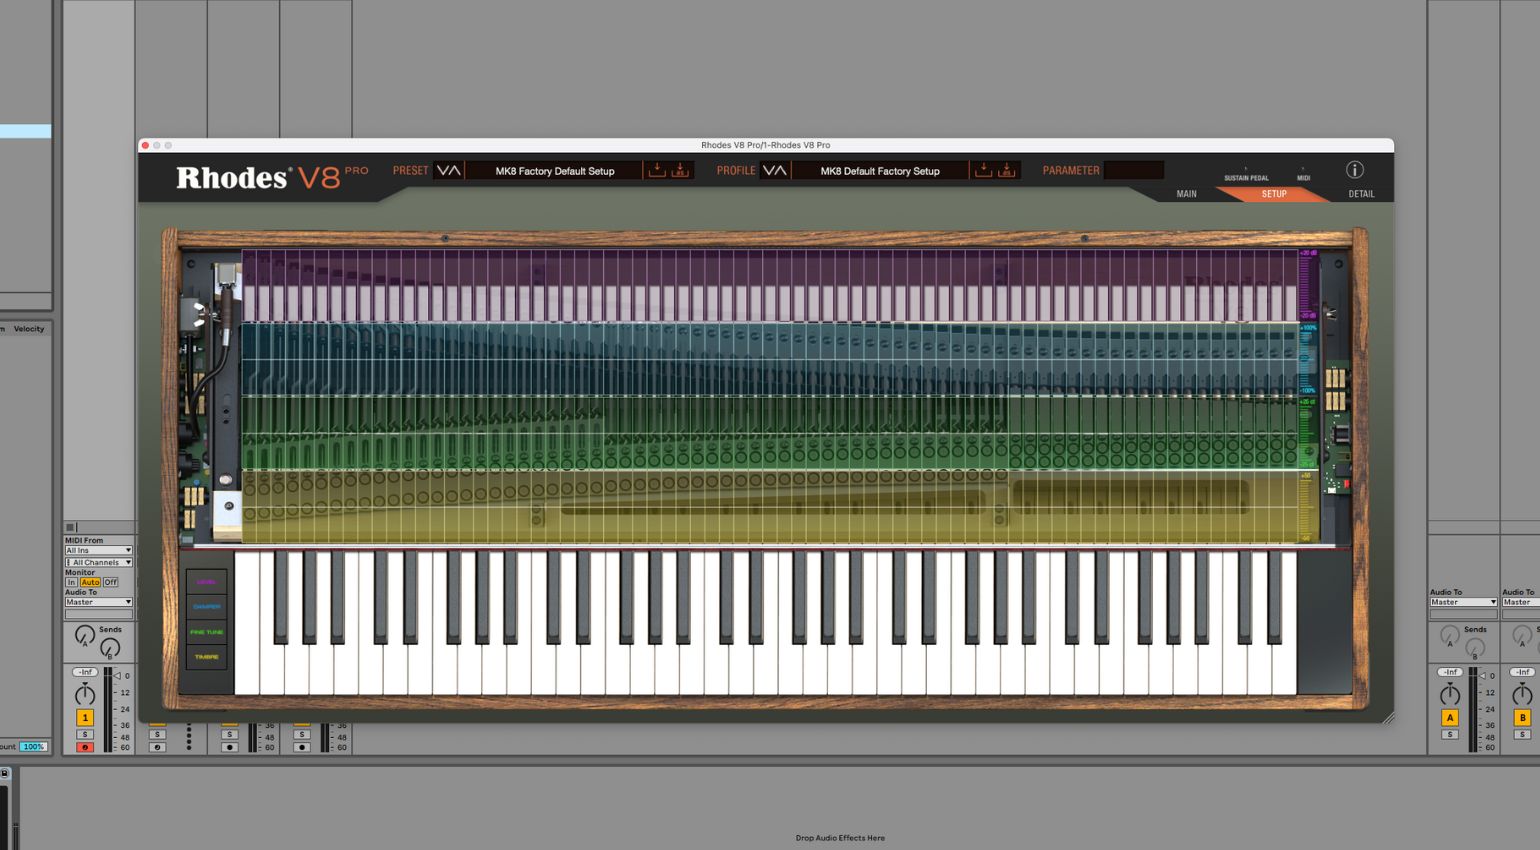
Task: Expand the Audio To Master dropdown on track 1
Action: coord(98,602)
